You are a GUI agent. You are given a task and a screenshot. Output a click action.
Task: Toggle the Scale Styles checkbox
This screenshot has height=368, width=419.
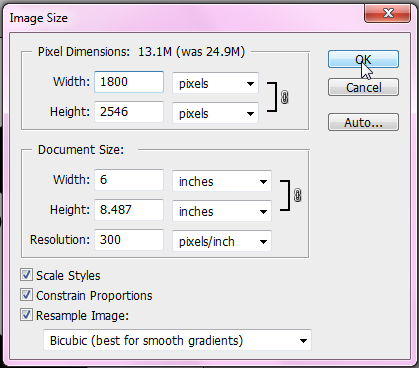click(x=26, y=275)
